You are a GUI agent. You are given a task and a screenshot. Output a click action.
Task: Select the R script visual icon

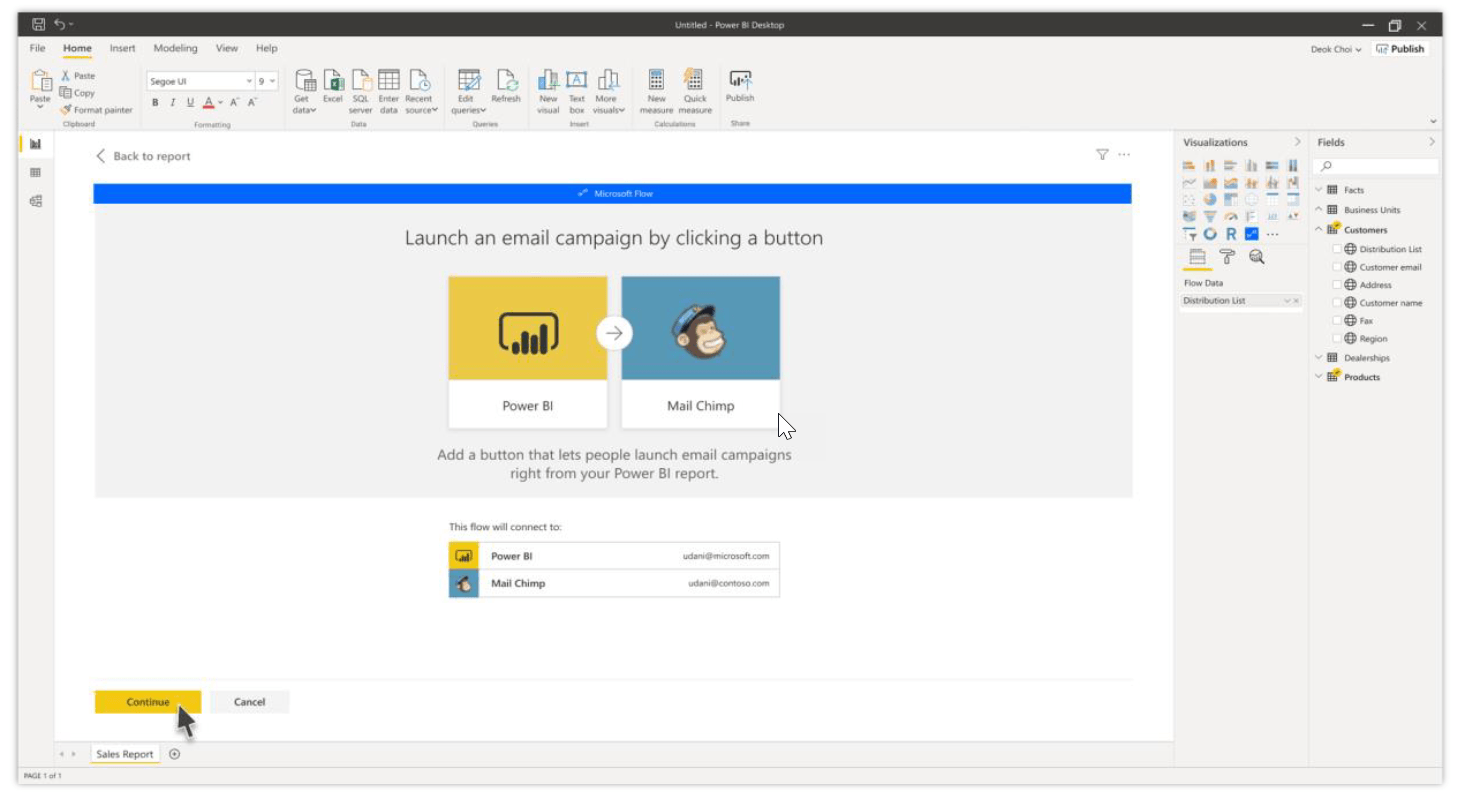[1231, 234]
